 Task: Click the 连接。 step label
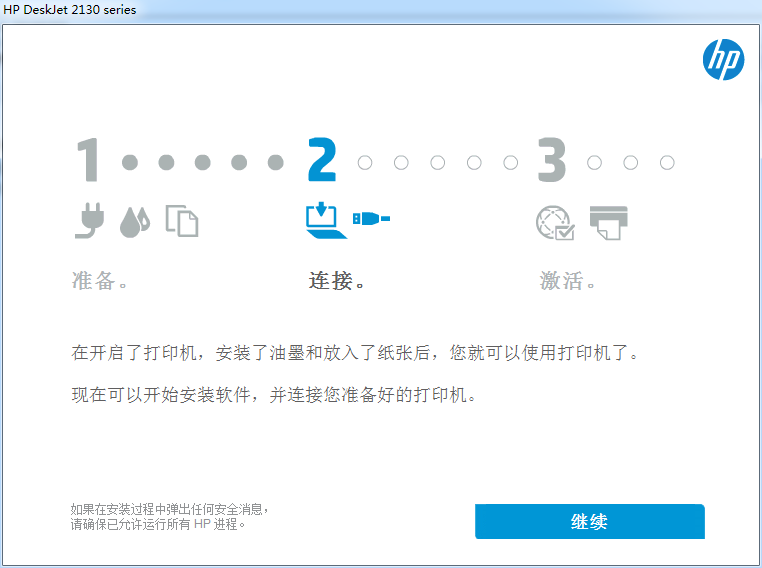(336, 280)
